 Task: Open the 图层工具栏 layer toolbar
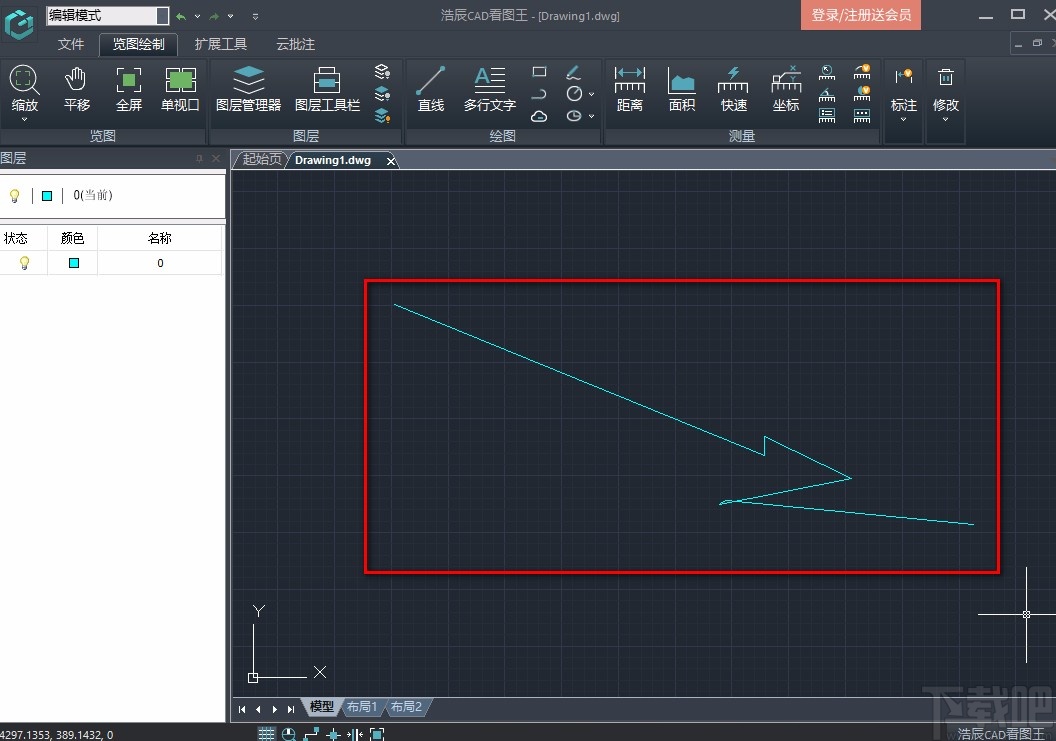click(327, 89)
